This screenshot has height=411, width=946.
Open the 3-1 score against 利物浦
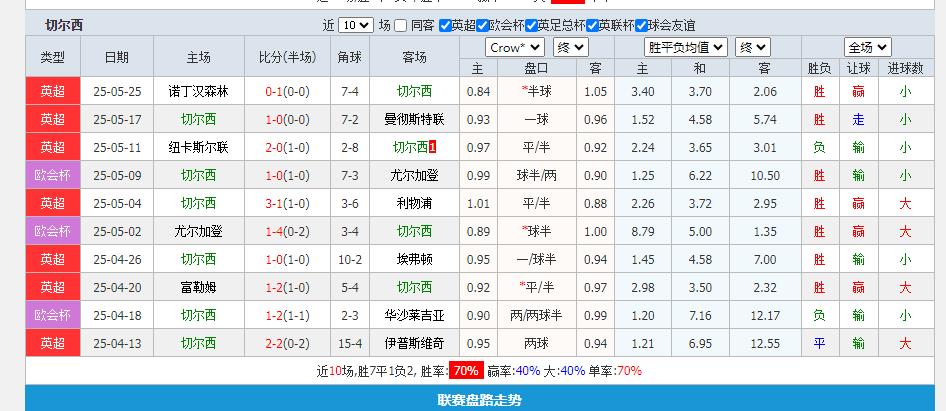(x=274, y=203)
